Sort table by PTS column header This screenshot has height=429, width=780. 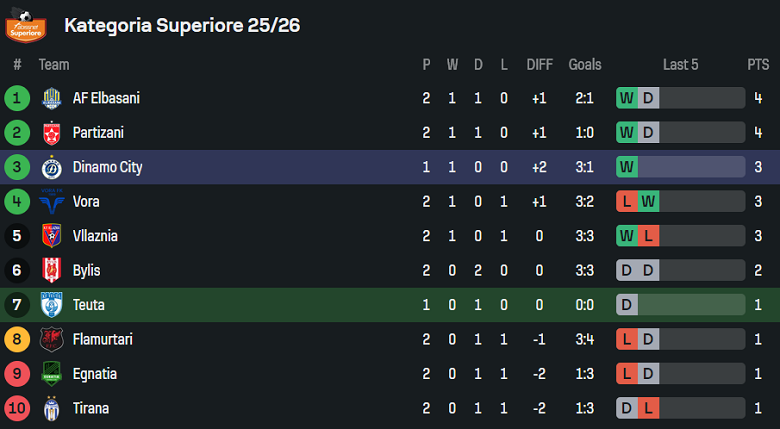pyautogui.click(x=758, y=64)
